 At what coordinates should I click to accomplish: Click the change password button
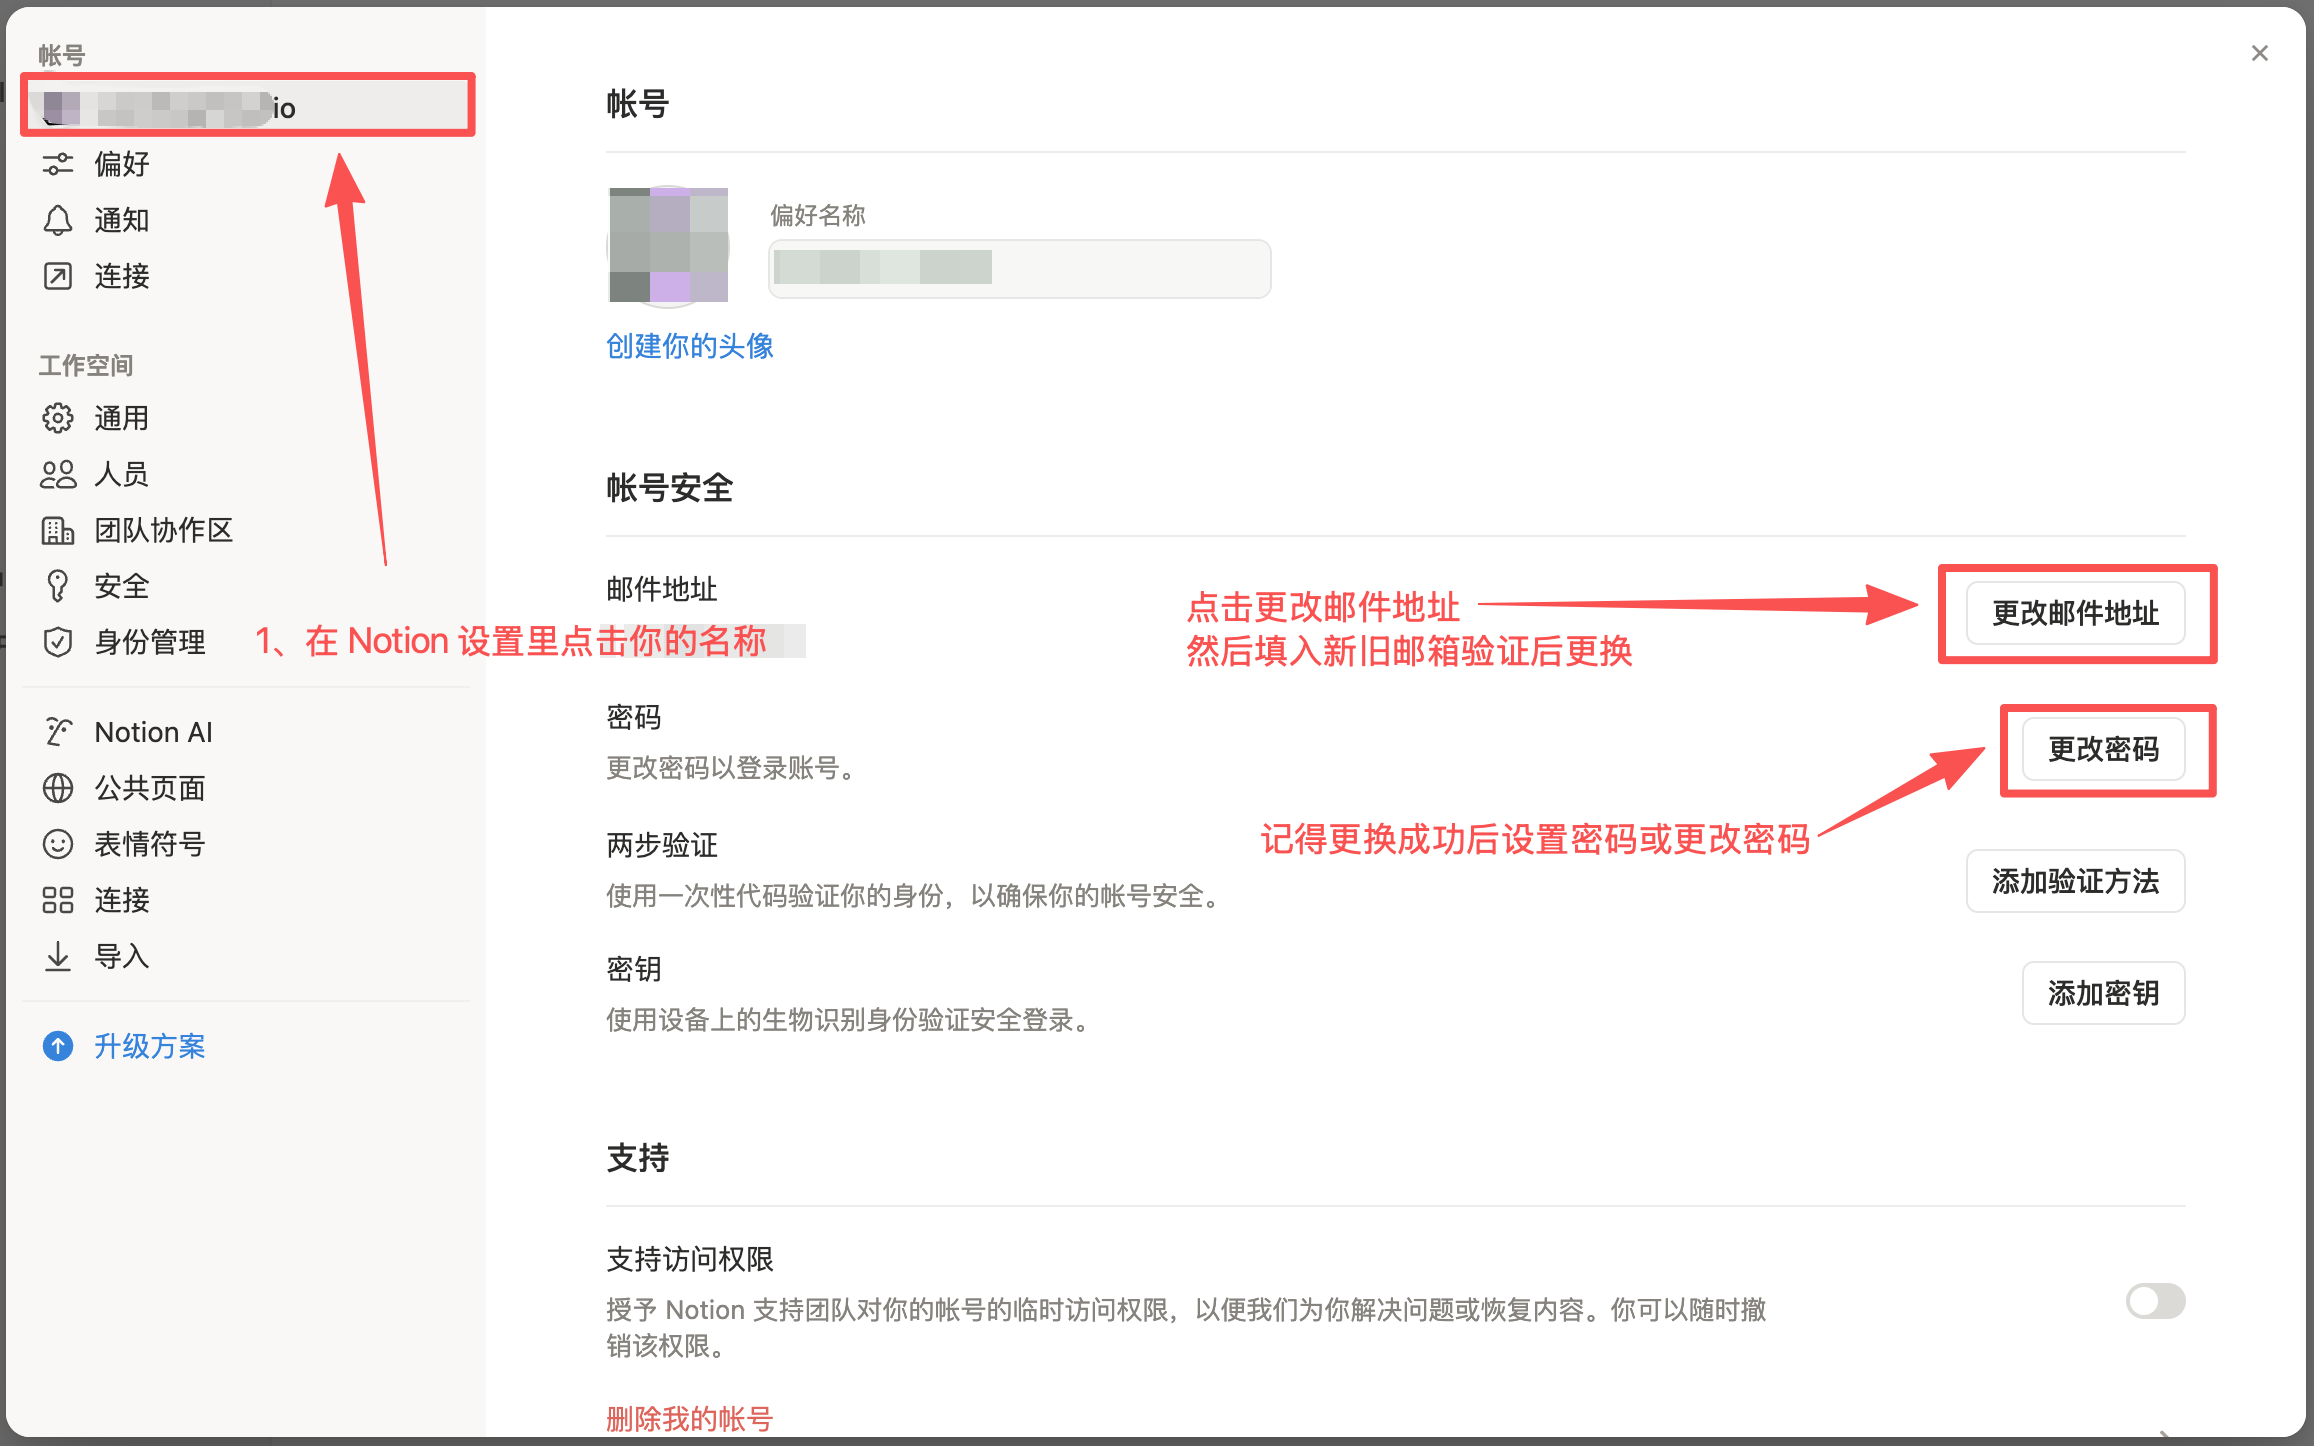tap(2103, 749)
